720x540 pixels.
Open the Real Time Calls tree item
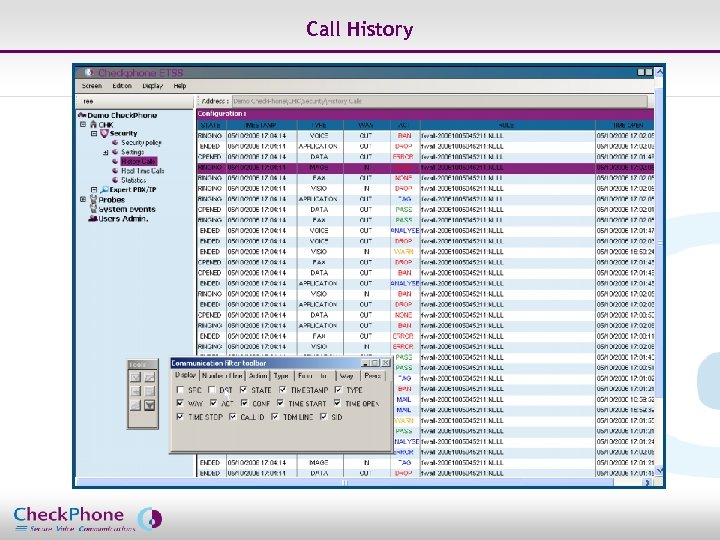pos(143,171)
